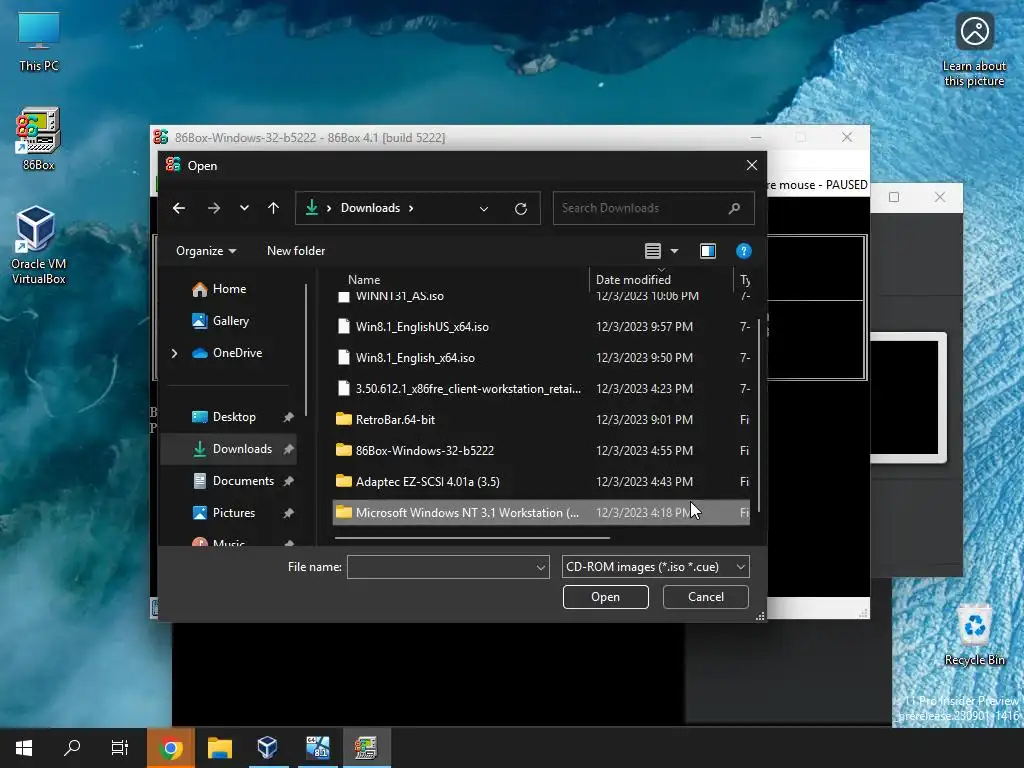The height and width of the screenshot is (768, 1024).
Task: Unpin Desktop using its pin icon
Action: [288, 417]
